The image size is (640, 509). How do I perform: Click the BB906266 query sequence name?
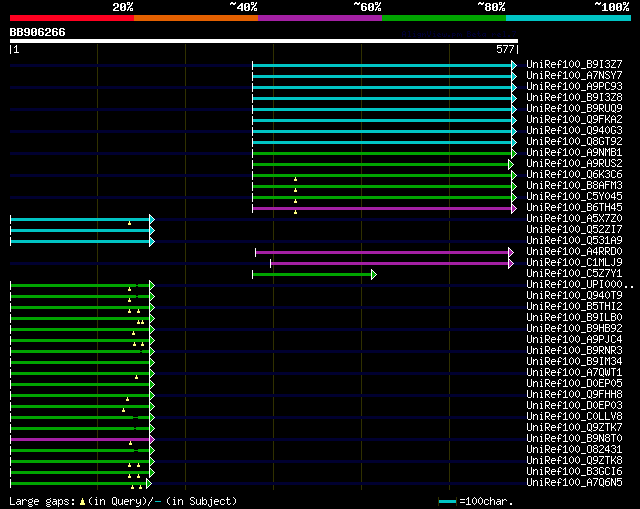[x=37, y=32]
